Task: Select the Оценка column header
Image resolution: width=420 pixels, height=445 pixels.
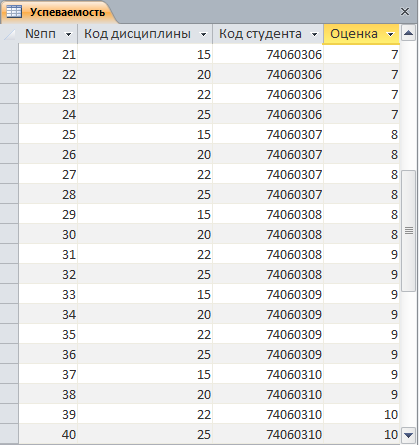Action: pos(361,34)
